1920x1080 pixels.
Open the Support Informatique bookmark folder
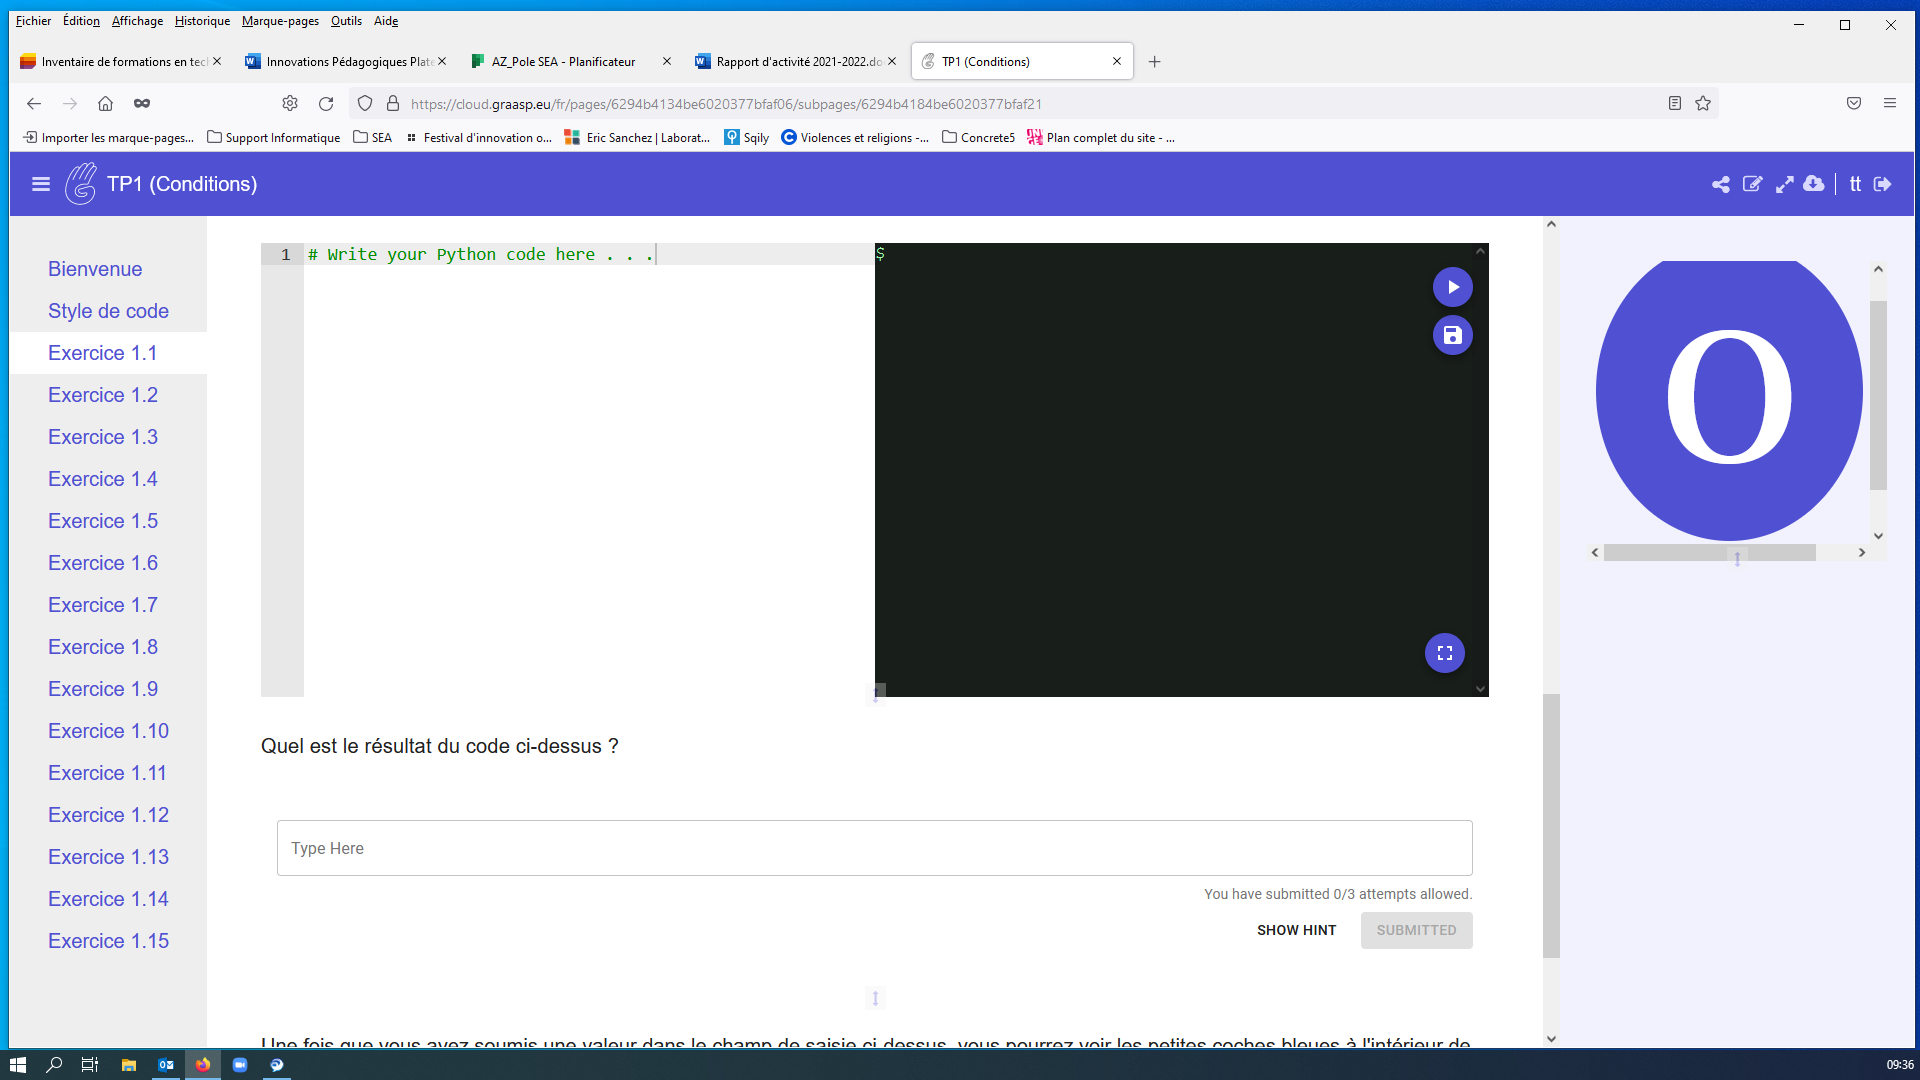(x=273, y=138)
